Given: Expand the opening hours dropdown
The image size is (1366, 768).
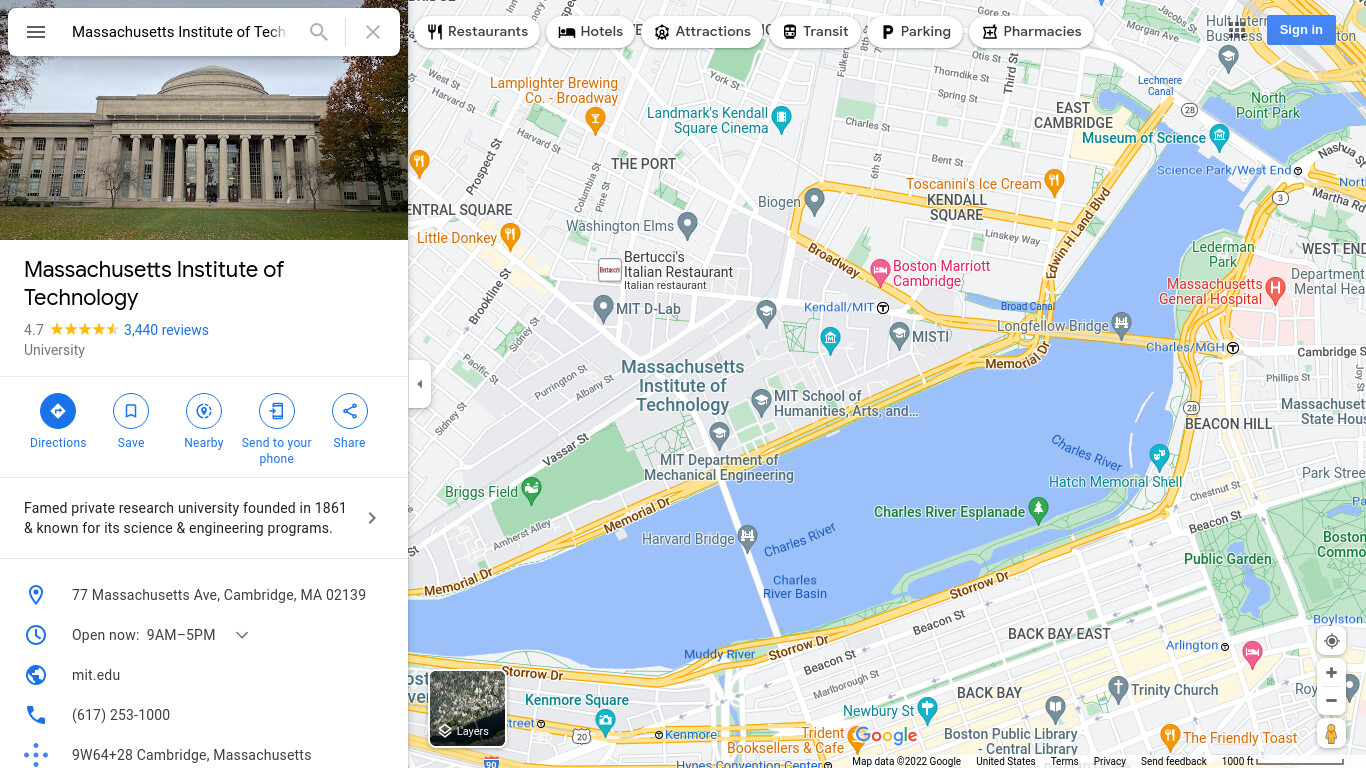Looking at the screenshot, I should point(242,635).
